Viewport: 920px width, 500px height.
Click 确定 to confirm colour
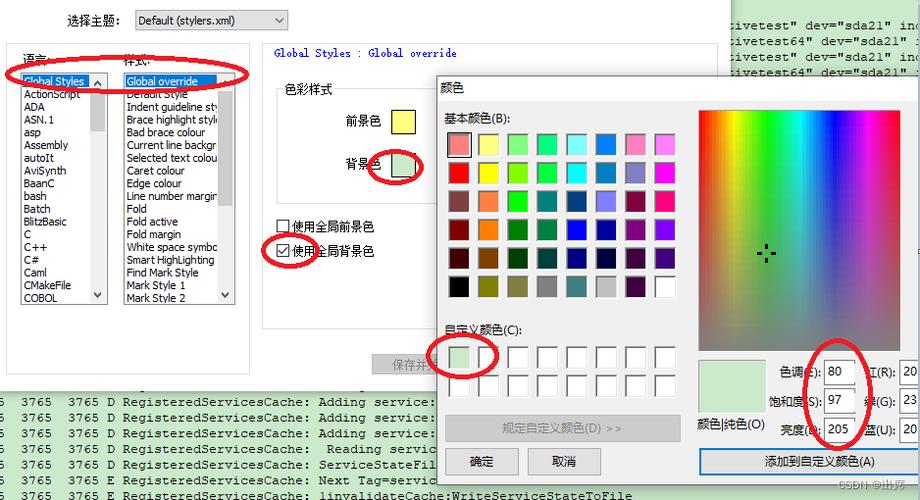482,462
